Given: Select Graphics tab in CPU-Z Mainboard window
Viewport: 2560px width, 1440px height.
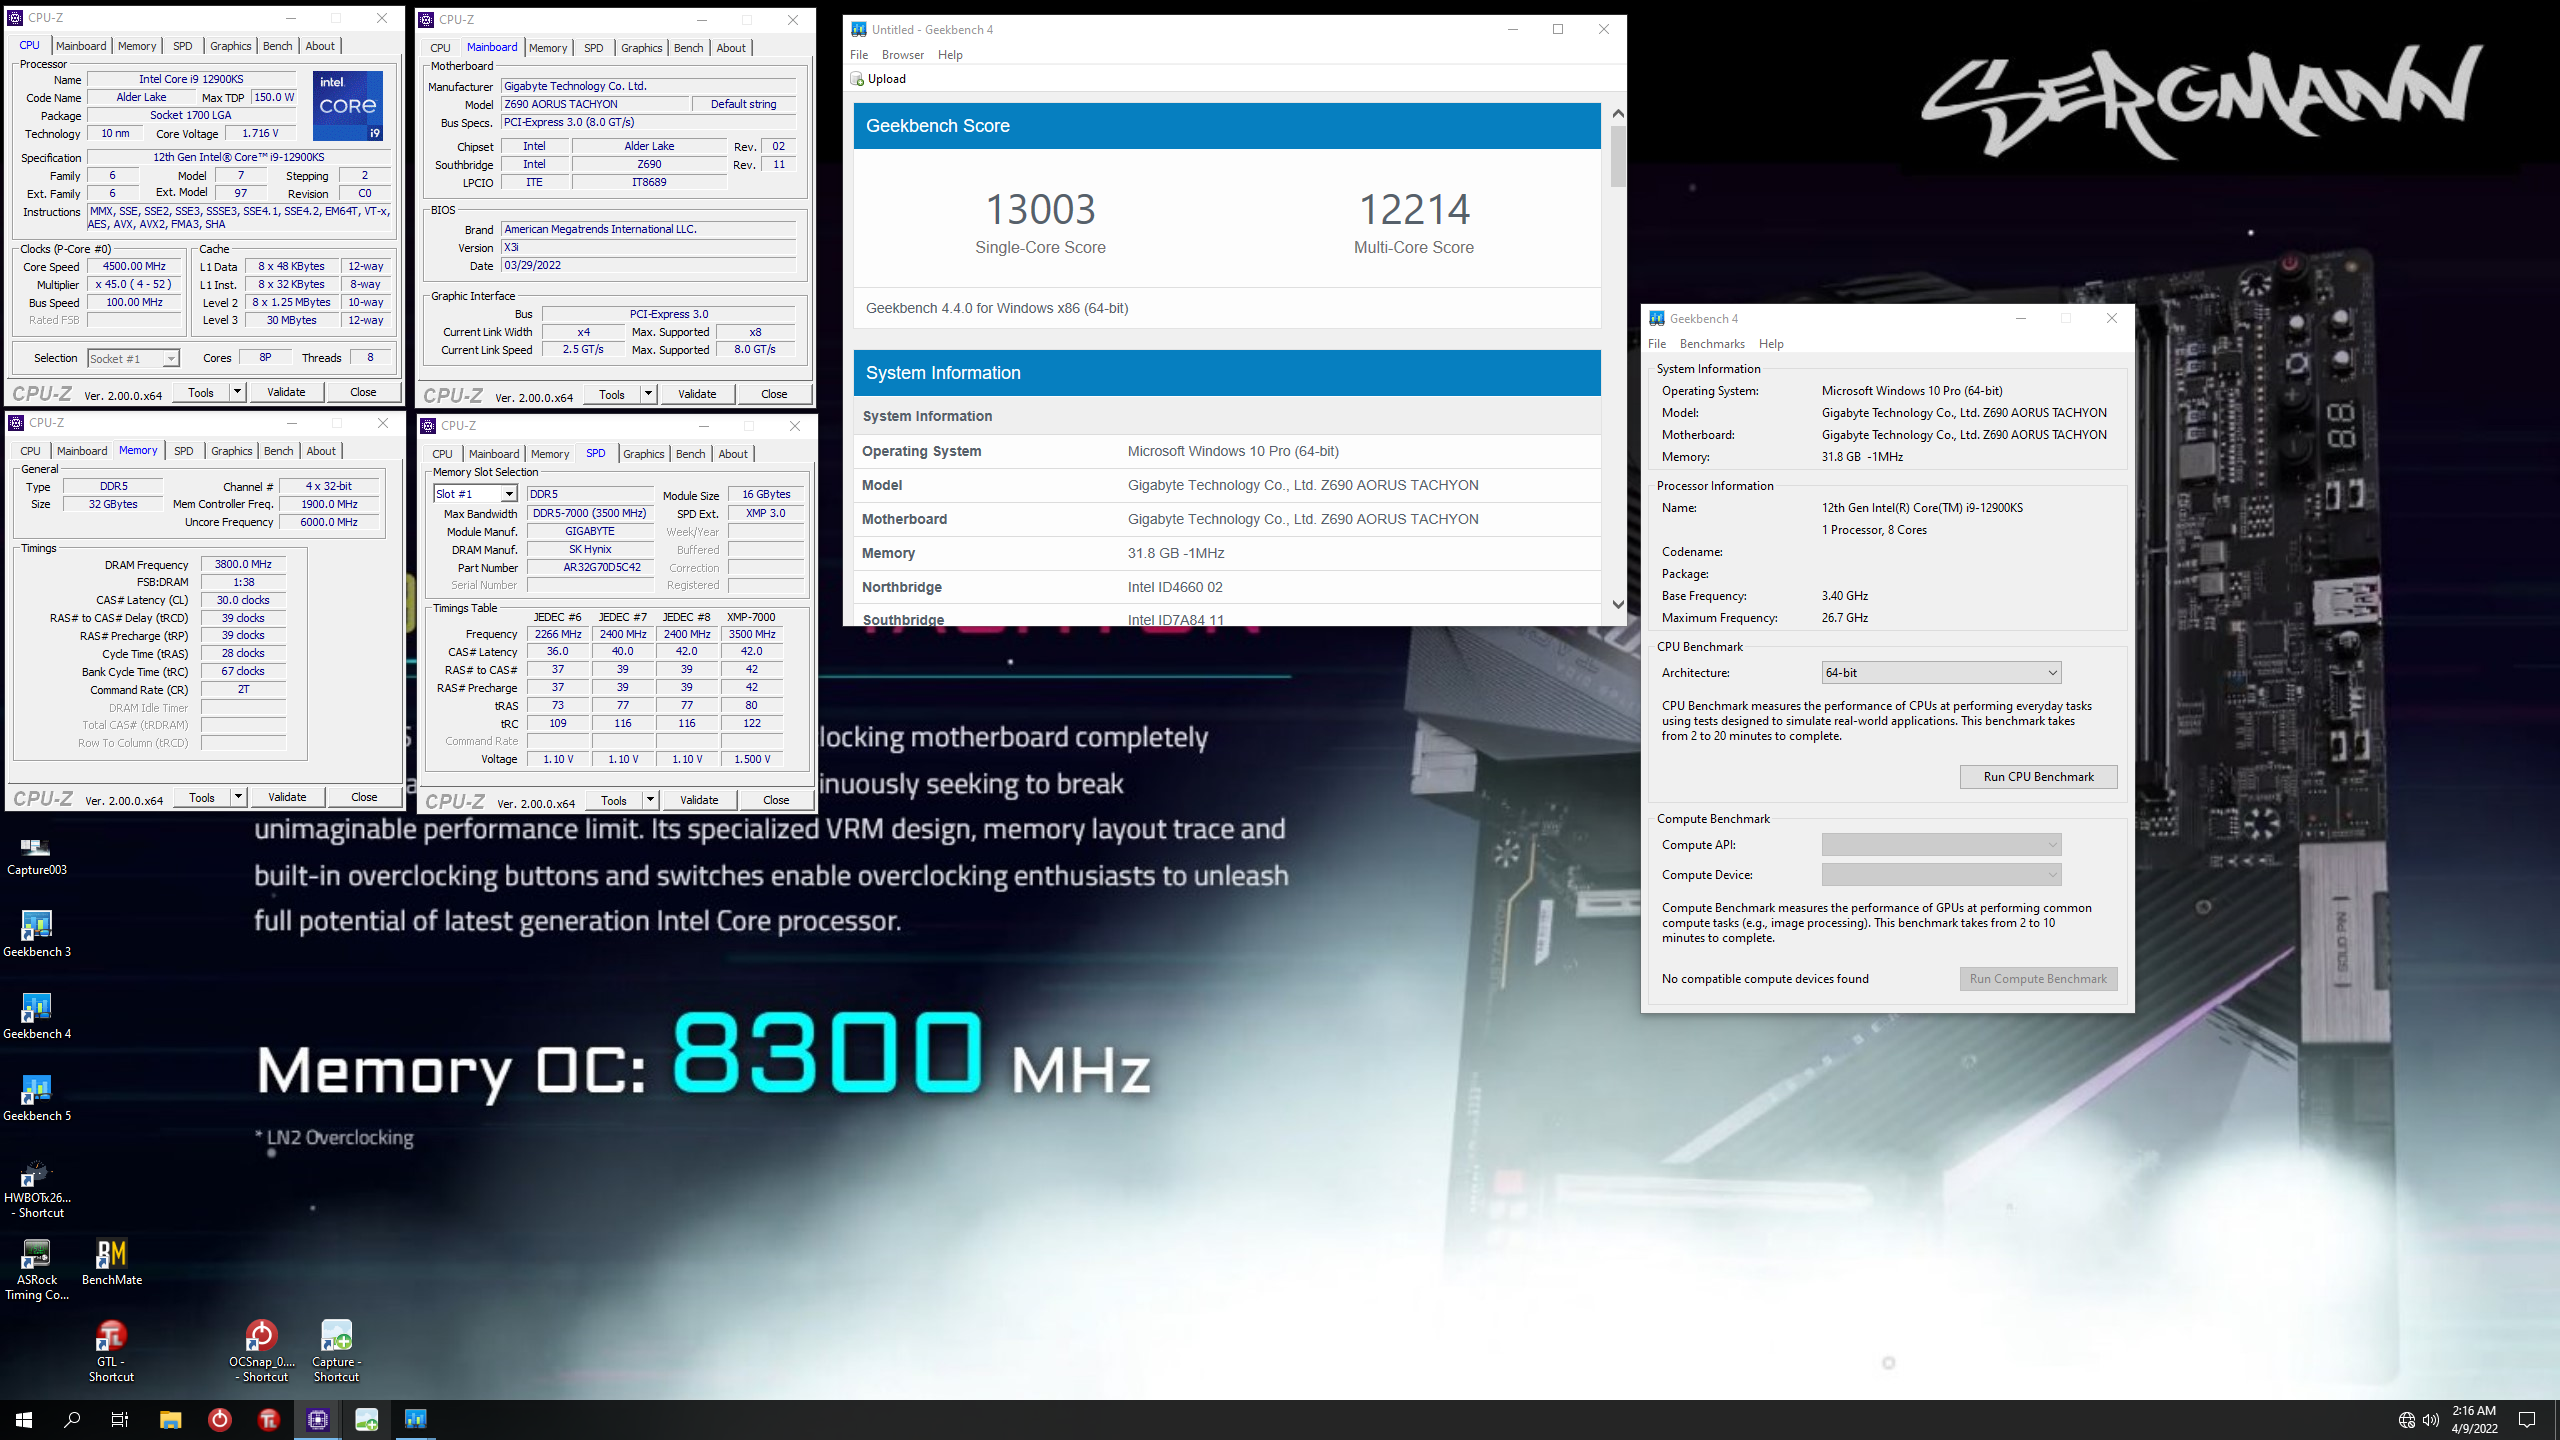Looking at the screenshot, I should click(641, 48).
